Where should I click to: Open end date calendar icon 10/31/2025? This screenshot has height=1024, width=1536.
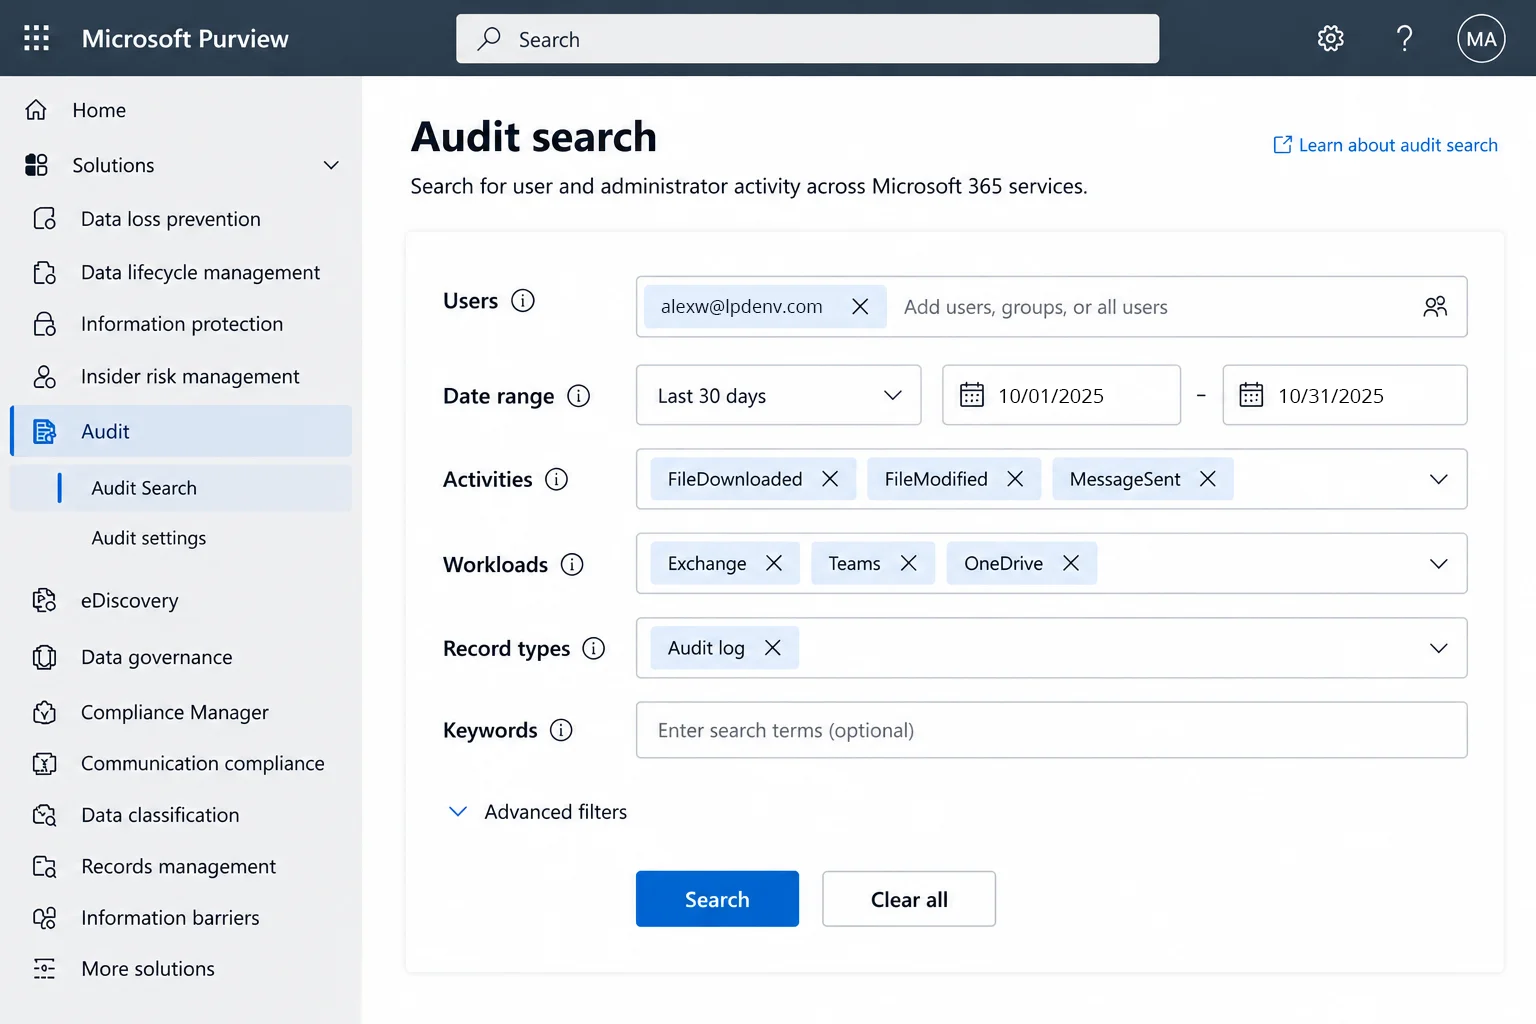click(x=1251, y=395)
